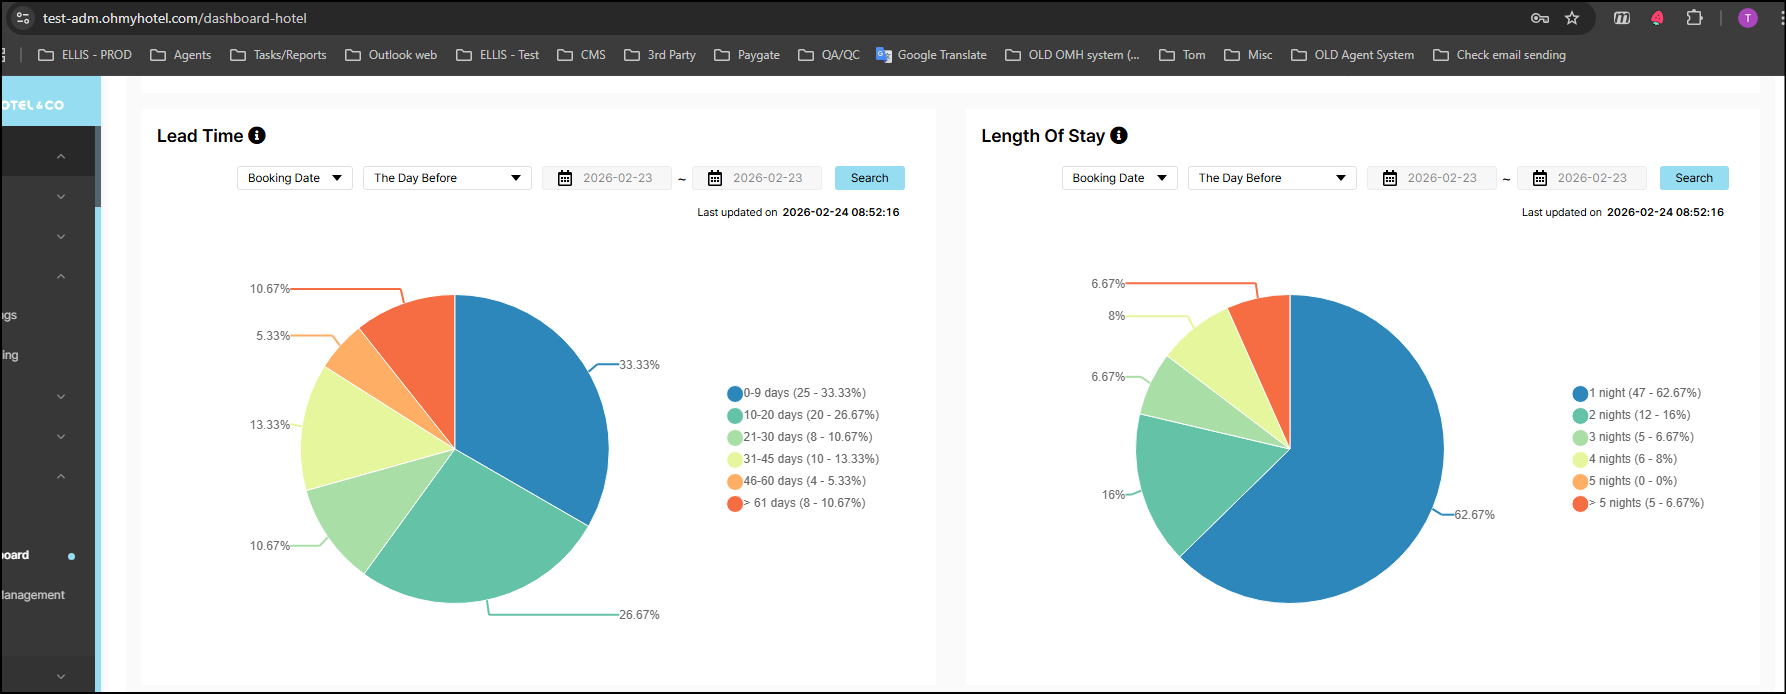Open Length Of Stay The Day Before dropdown
The image size is (1786, 694).
click(x=1272, y=178)
